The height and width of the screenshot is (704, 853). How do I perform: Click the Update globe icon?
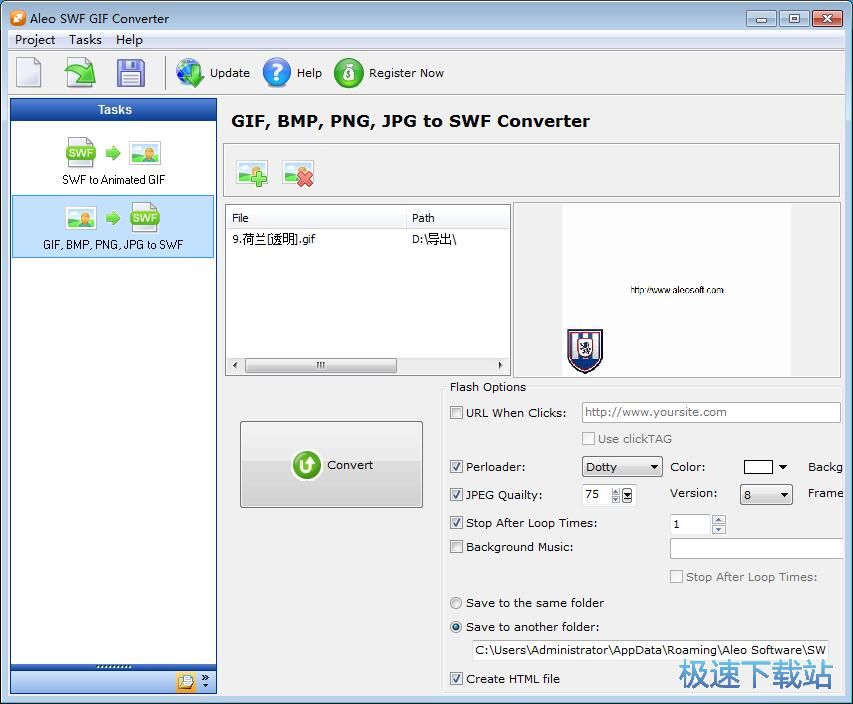click(189, 72)
